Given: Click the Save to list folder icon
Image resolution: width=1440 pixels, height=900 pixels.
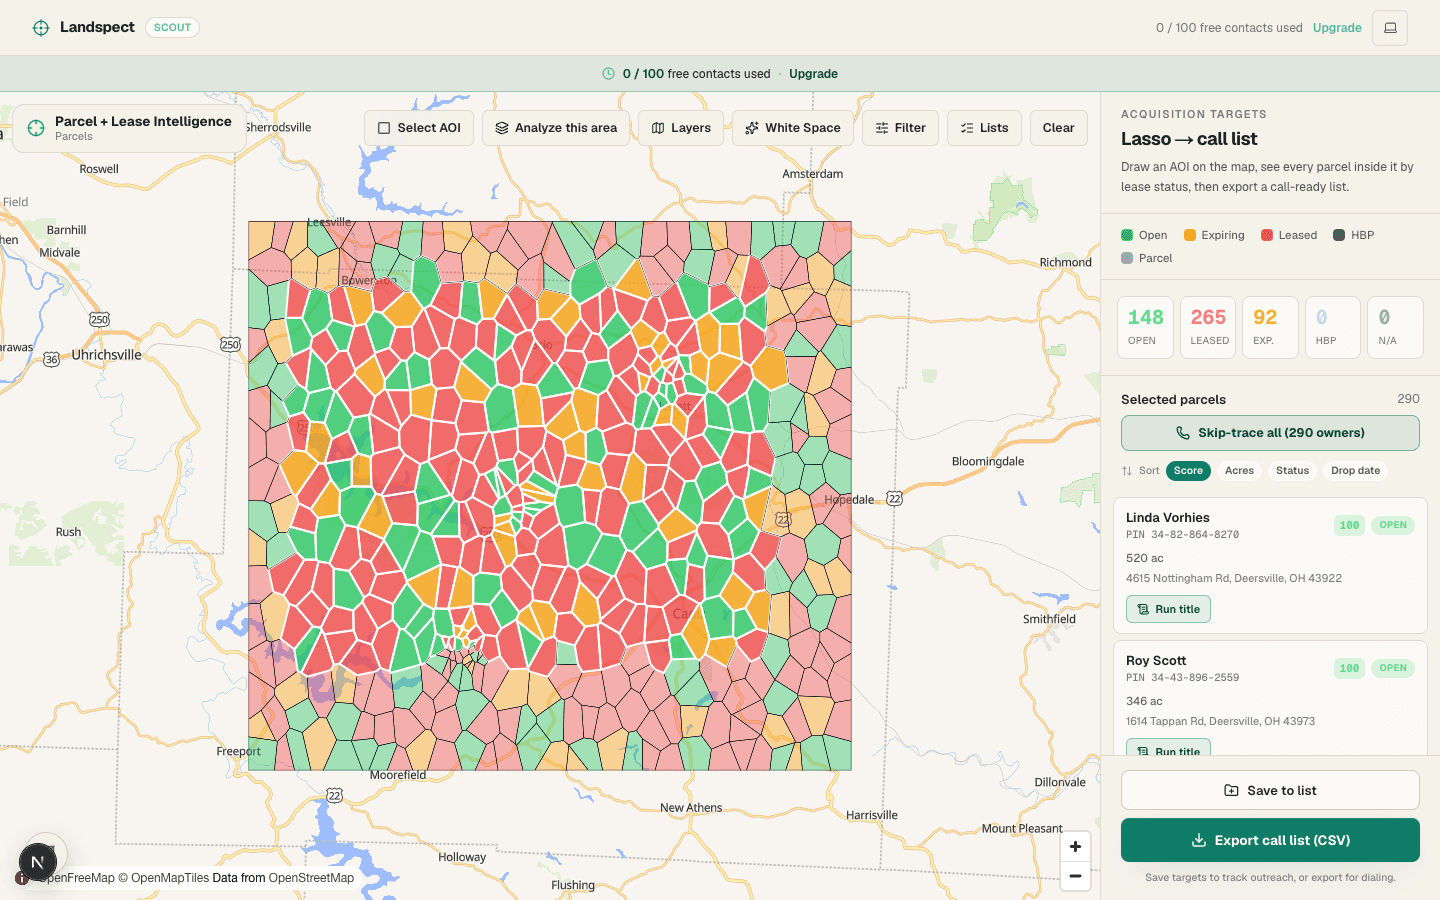Looking at the screenshot, I should tap(1232, 790).
